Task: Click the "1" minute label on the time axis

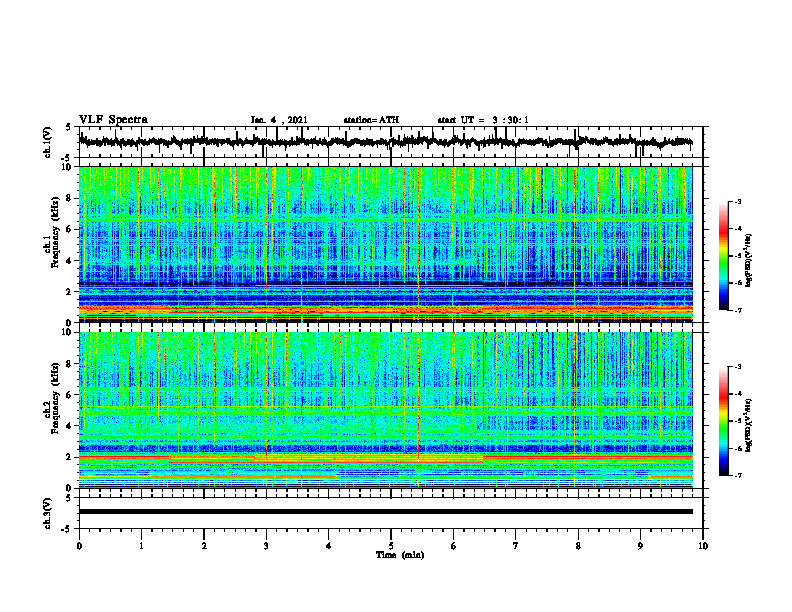Action: 141,546
